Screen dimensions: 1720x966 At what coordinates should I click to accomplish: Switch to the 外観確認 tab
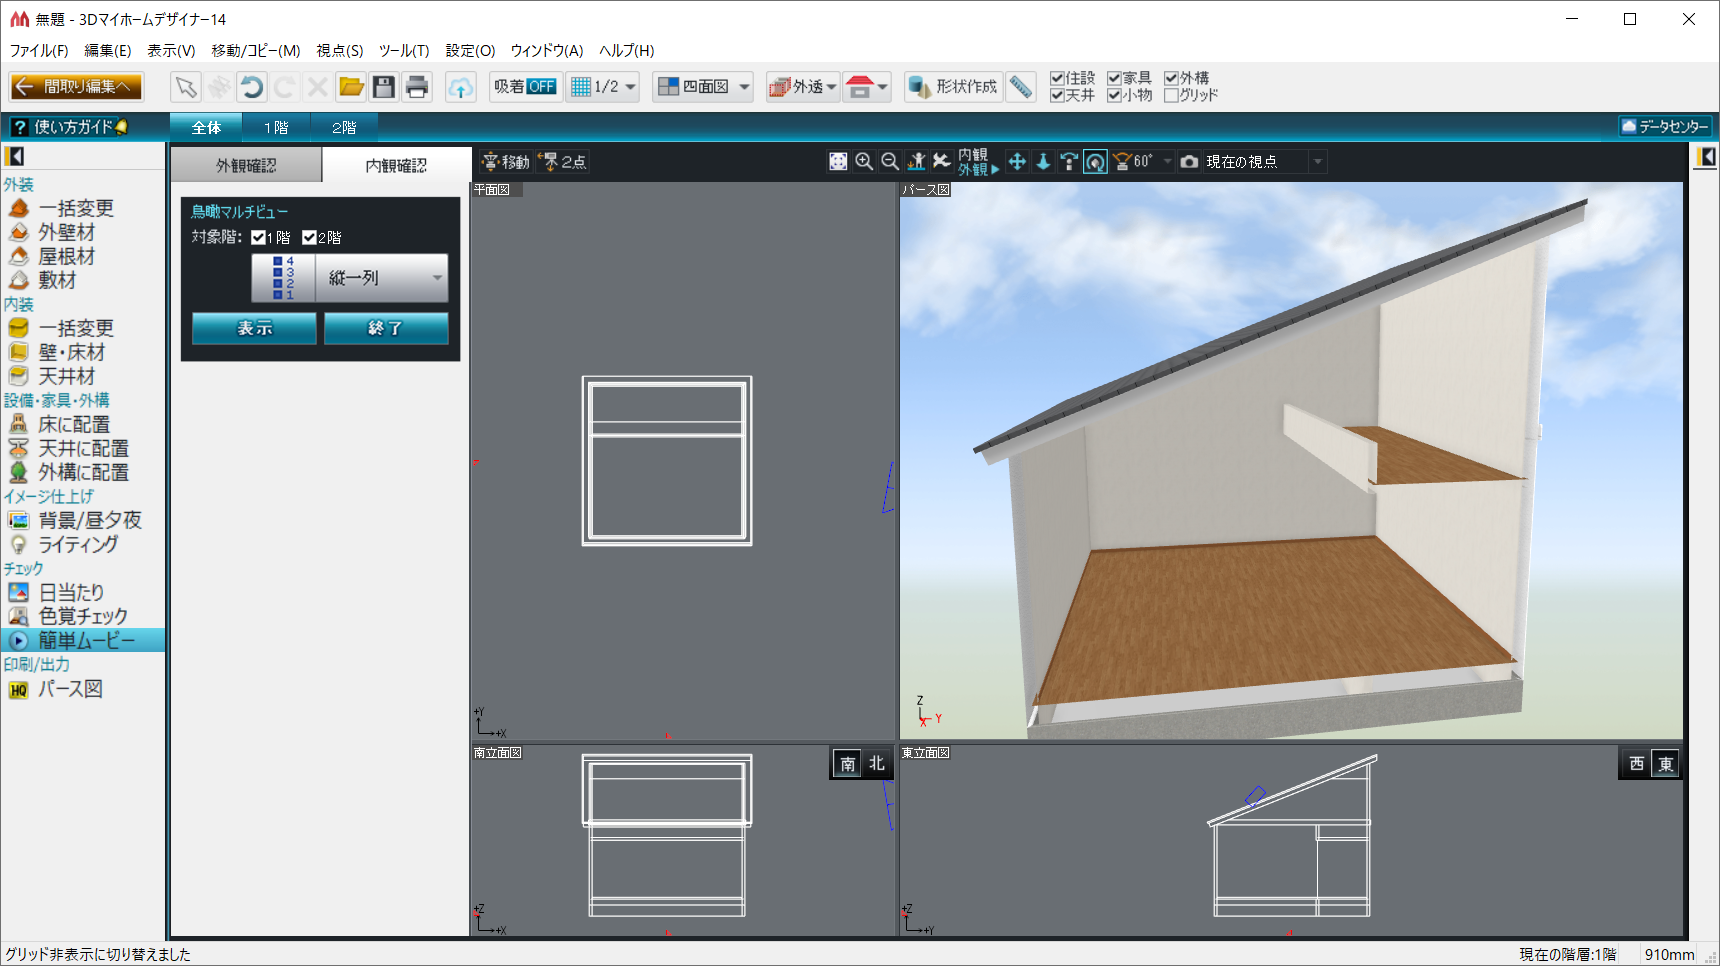point(246,165)
